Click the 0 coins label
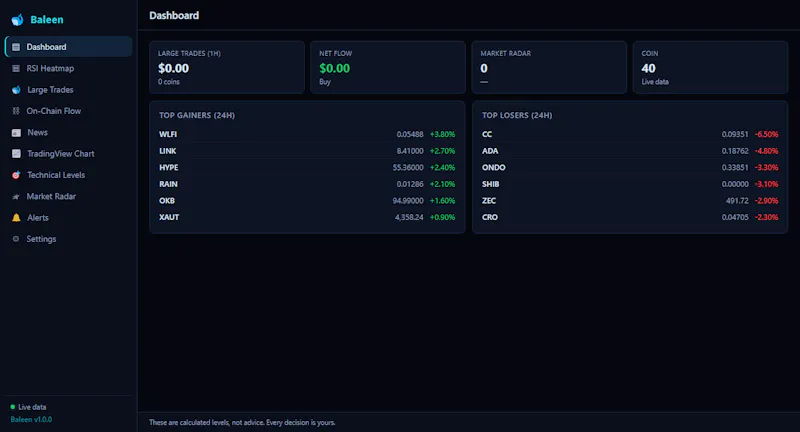800x432 pixels. pos(169,82)
